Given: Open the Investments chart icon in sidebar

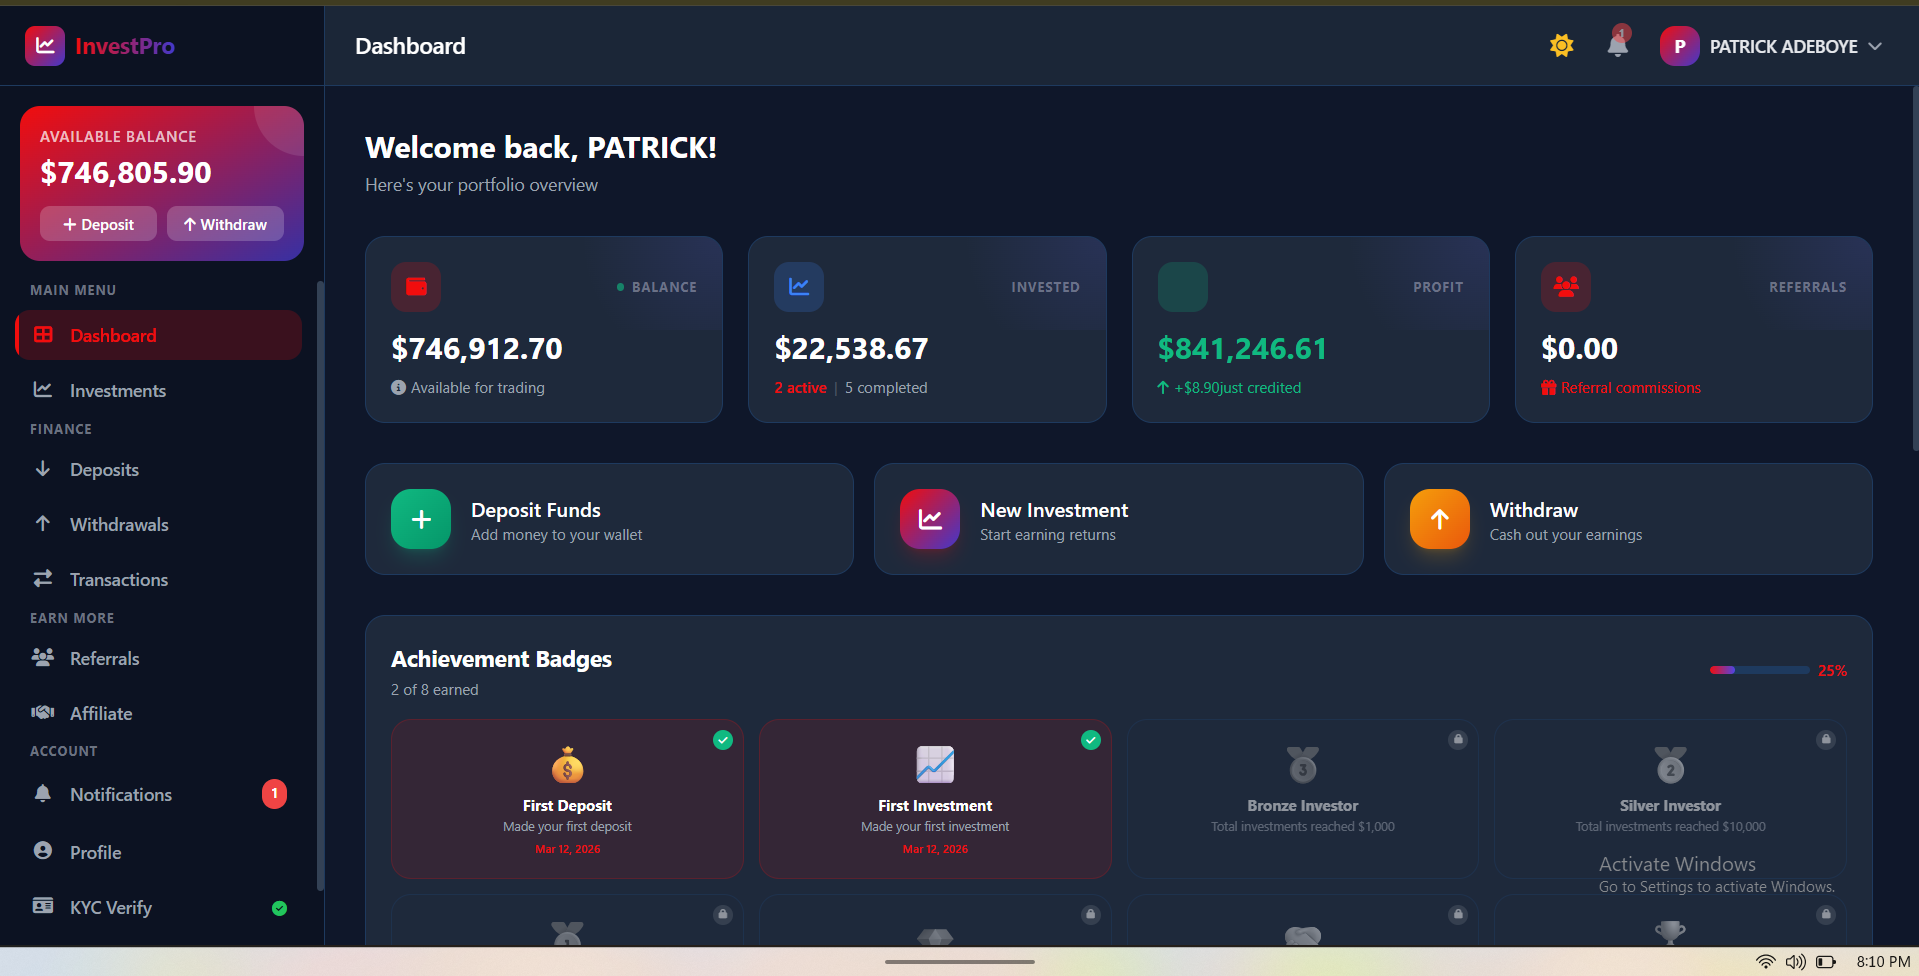Looking at the screenshot, I should click(x=42, y=390).
